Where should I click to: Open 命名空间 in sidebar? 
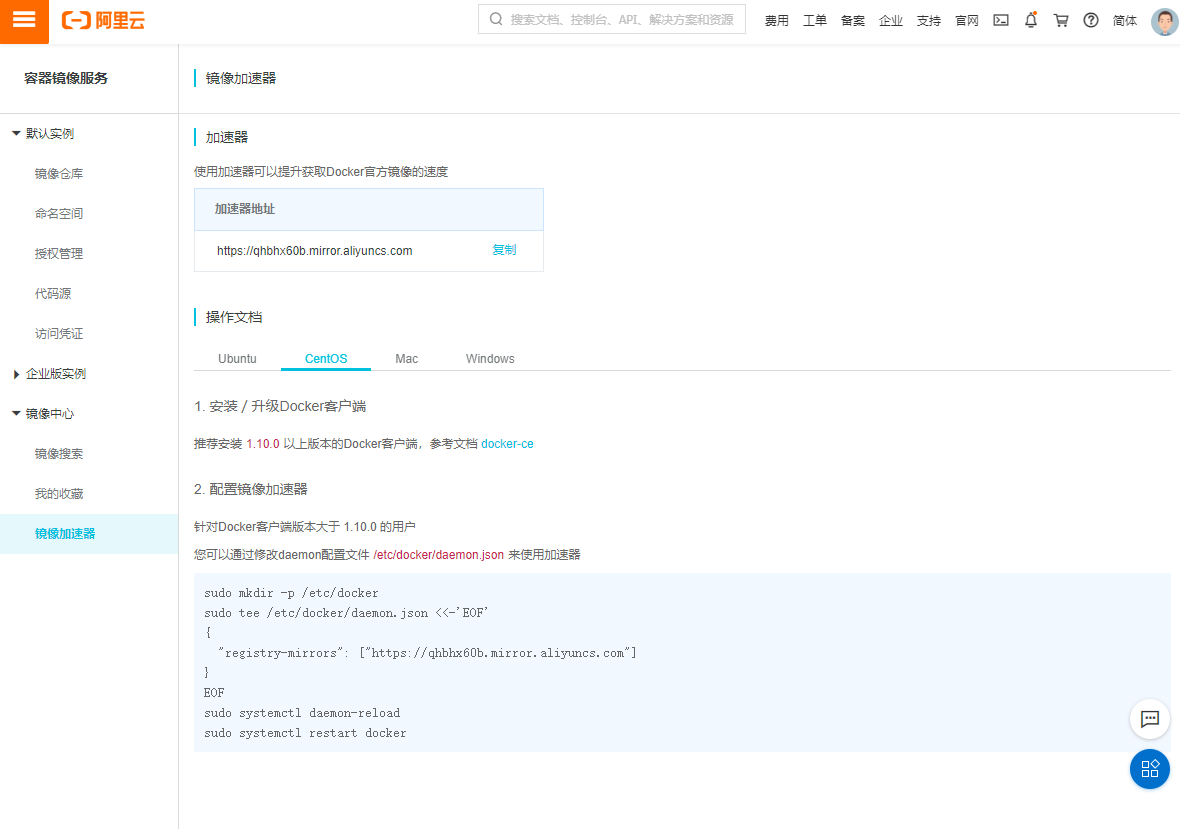[x=59, y=214]
